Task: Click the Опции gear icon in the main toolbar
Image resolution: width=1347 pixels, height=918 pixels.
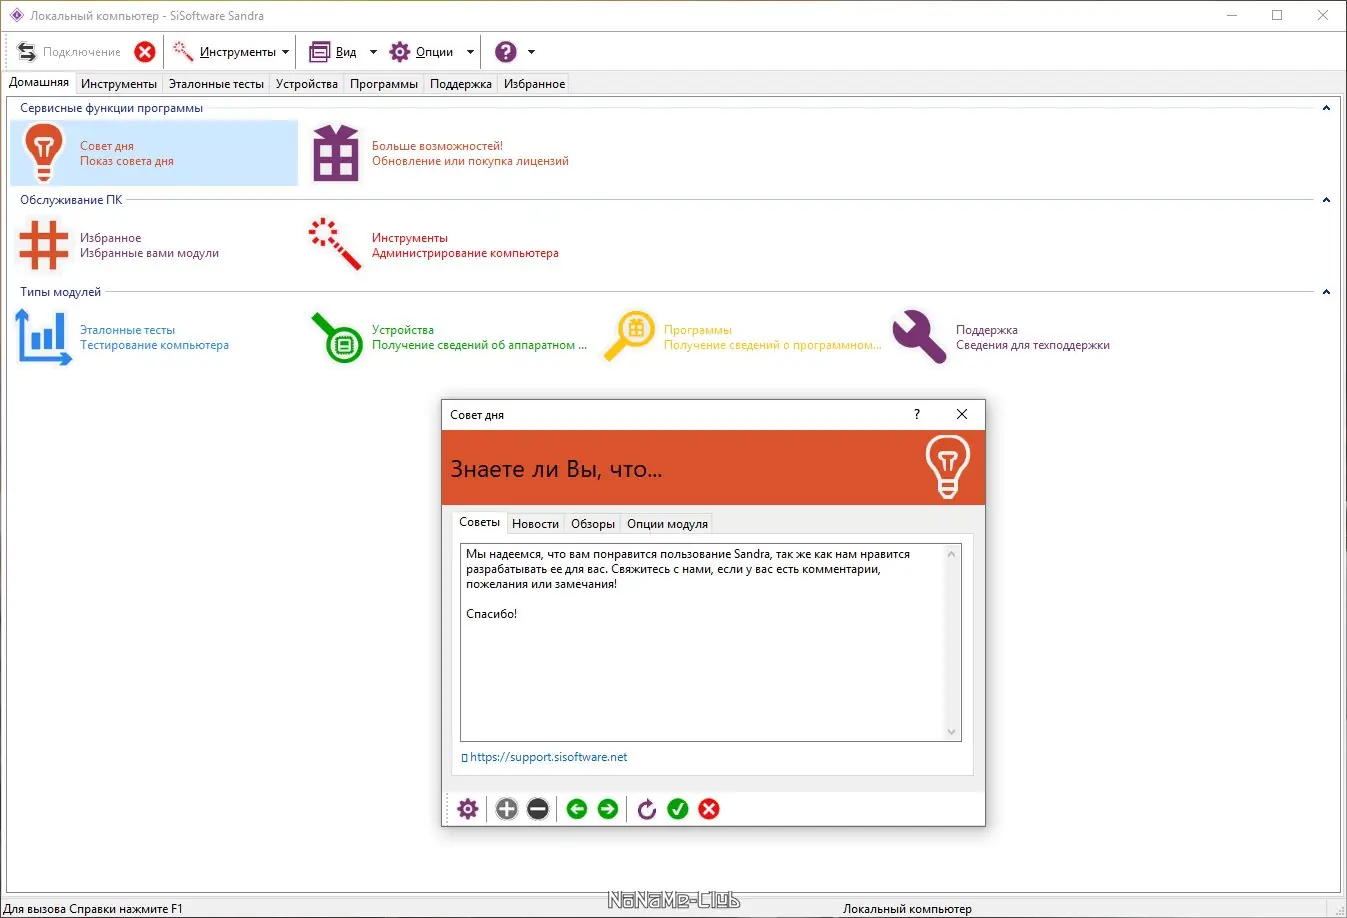Action: tap(400, 52)
